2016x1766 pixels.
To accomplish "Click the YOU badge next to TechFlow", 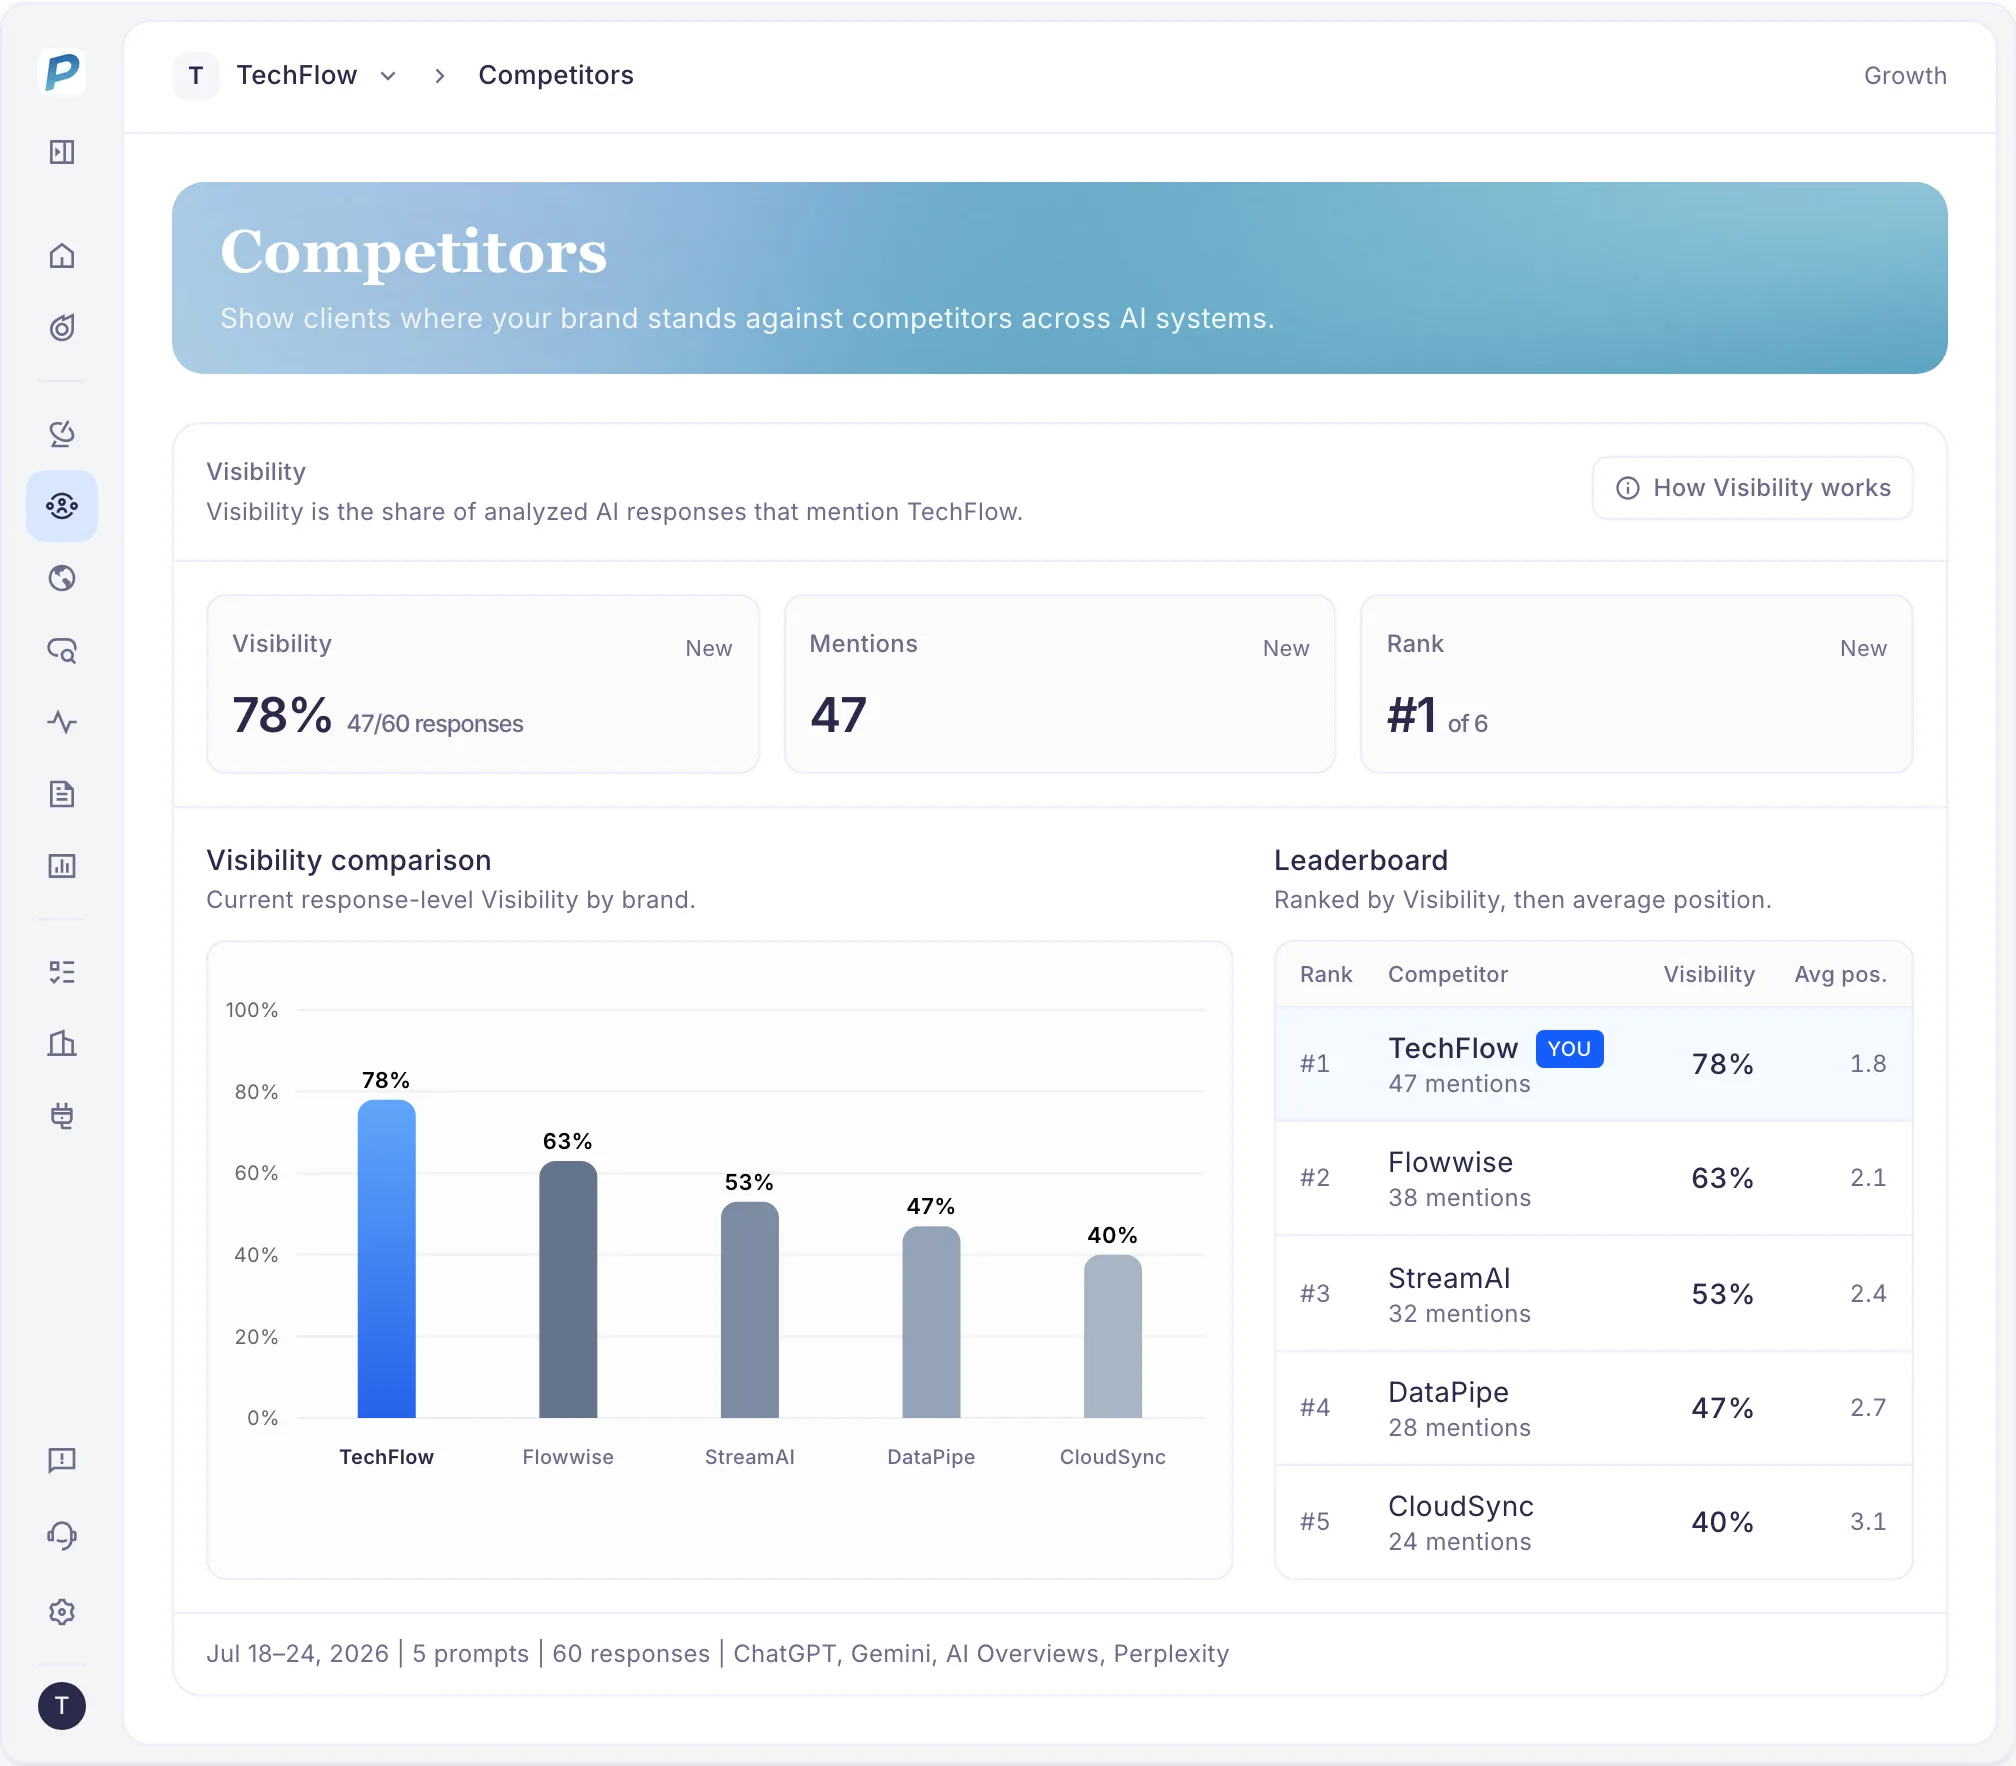I will tap(1569, 1049).
